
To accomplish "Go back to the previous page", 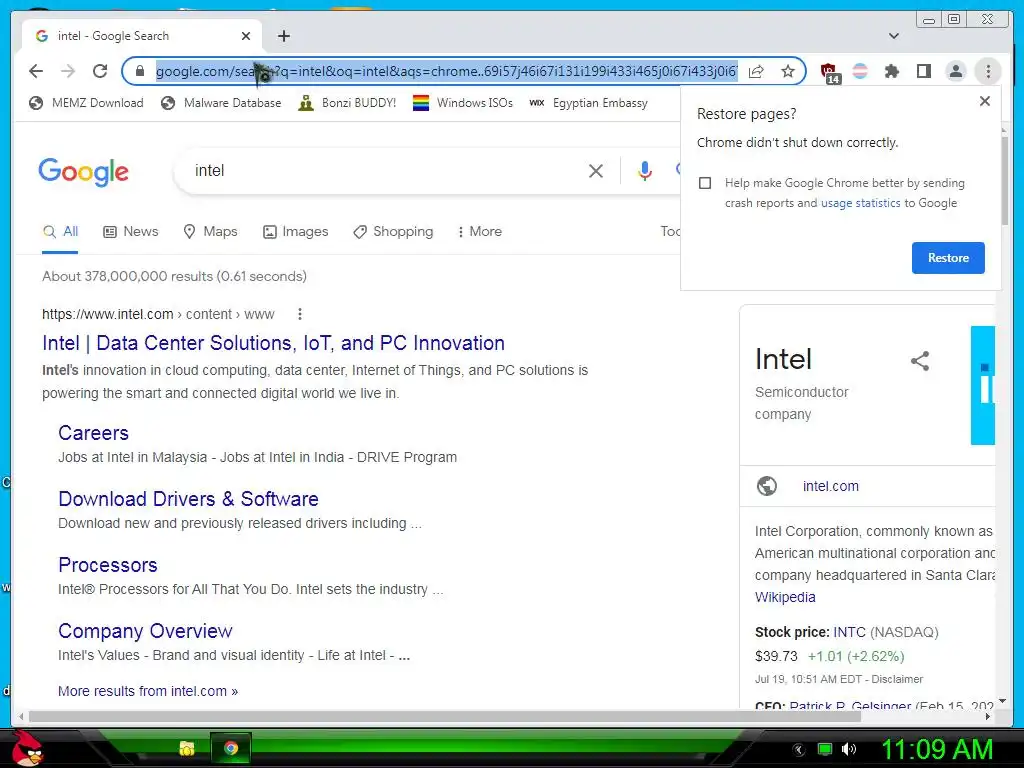I will tap(36, 71).
